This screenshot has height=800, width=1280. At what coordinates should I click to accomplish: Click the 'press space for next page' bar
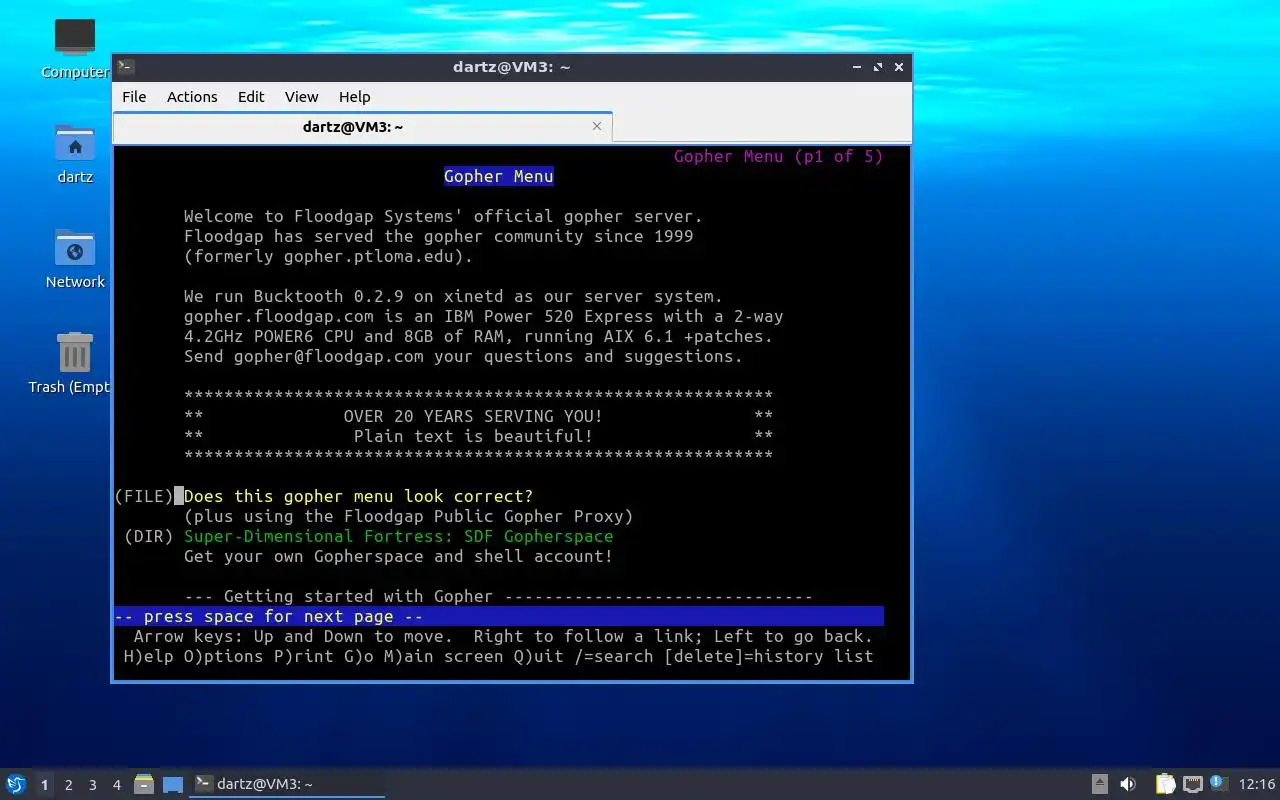pyautogui.click(x=498, y=616)
